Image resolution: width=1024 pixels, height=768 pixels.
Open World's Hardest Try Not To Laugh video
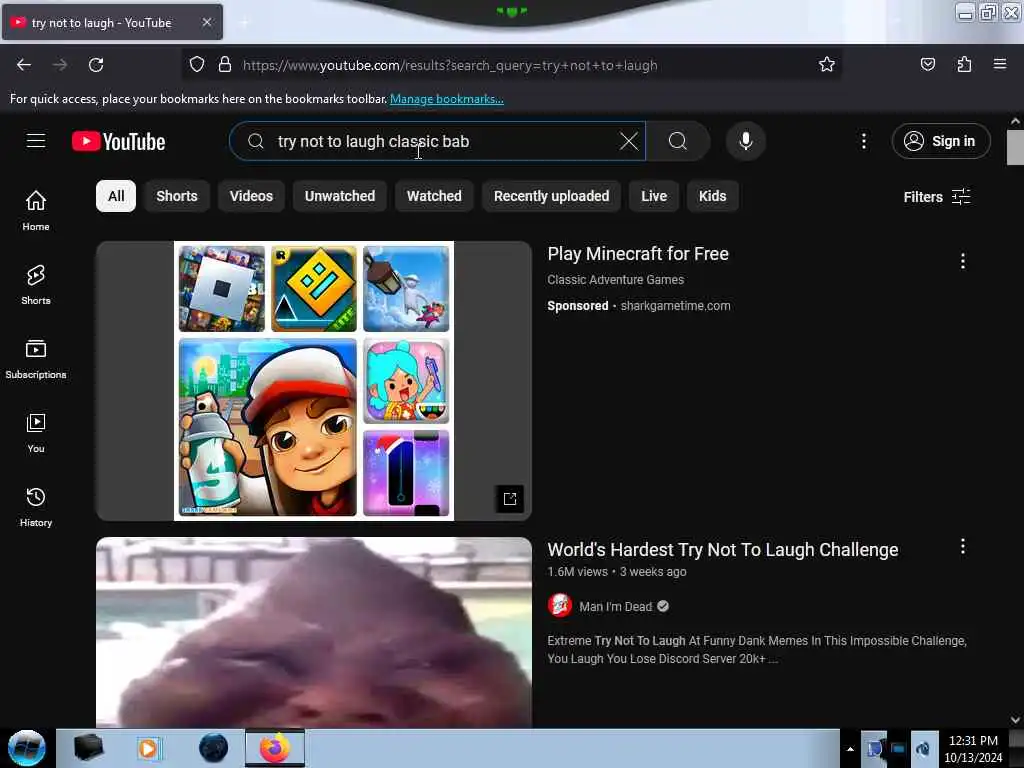point(722,550)
